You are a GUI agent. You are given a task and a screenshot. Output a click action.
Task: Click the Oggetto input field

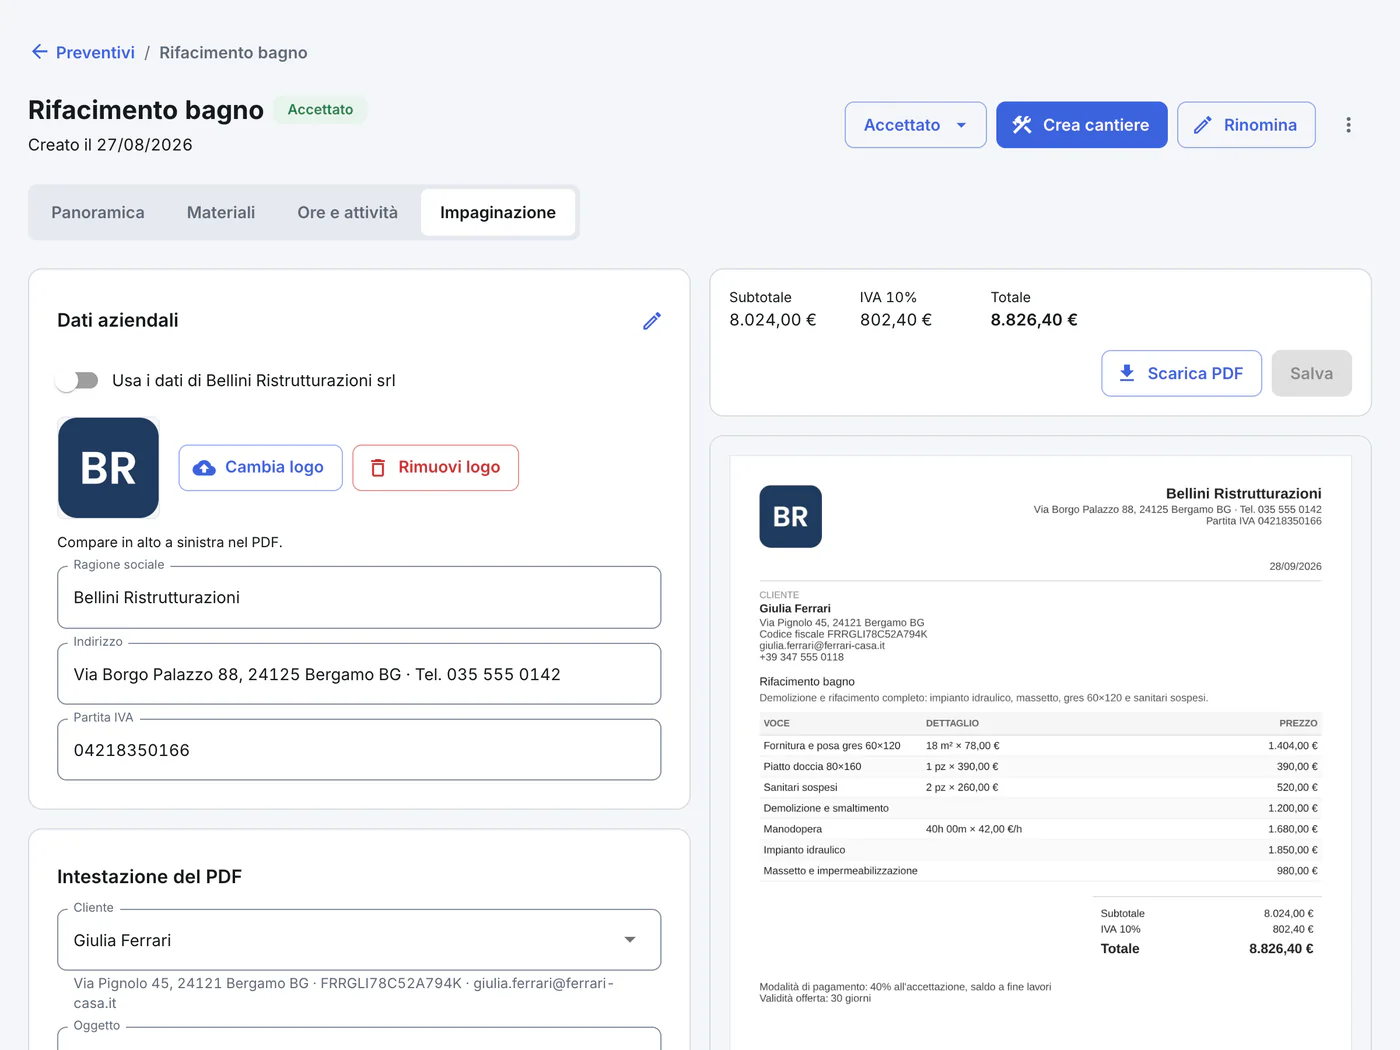point(359,1039)
